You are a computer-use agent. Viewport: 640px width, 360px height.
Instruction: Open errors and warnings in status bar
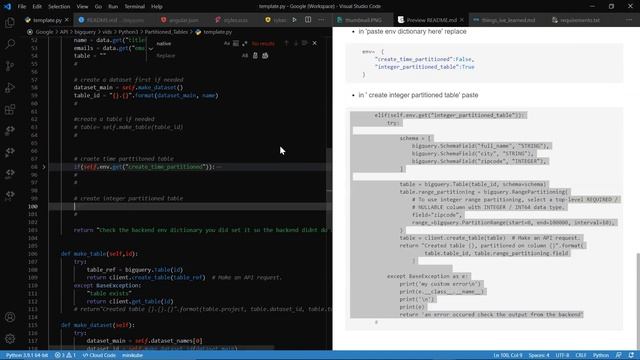(x=65, y=355)
